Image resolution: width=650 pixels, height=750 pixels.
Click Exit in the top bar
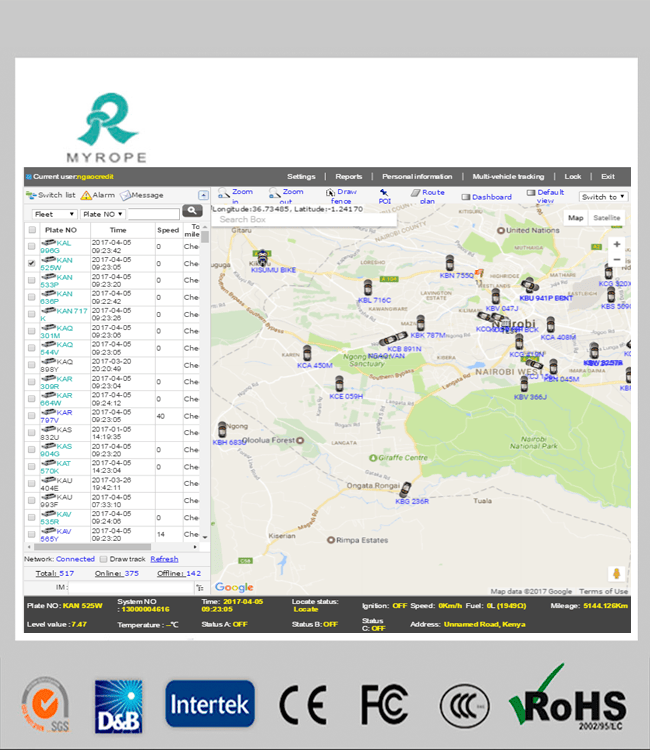607,176
